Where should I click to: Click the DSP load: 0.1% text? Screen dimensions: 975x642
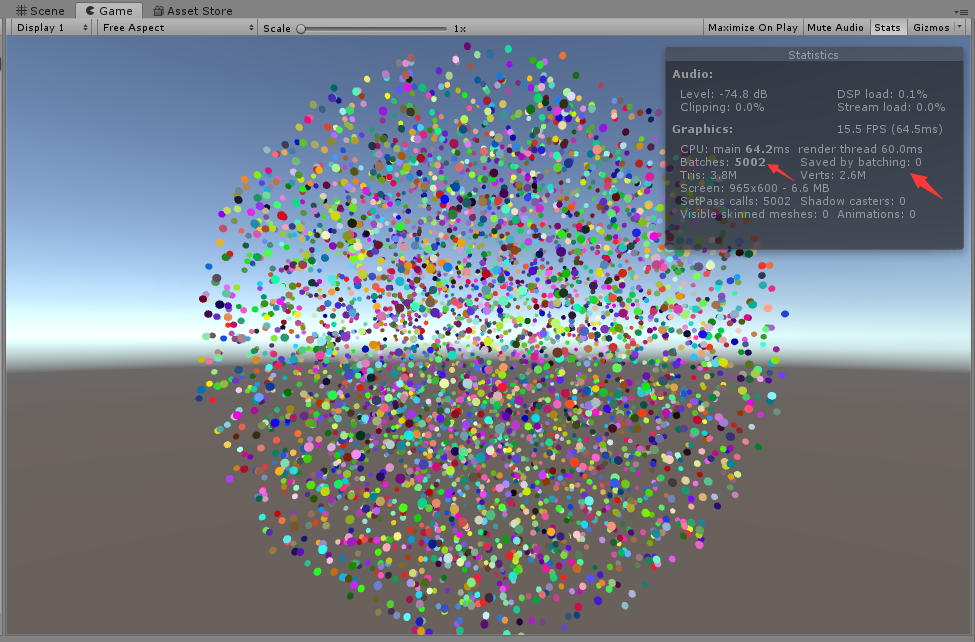(x=882, y=94)
